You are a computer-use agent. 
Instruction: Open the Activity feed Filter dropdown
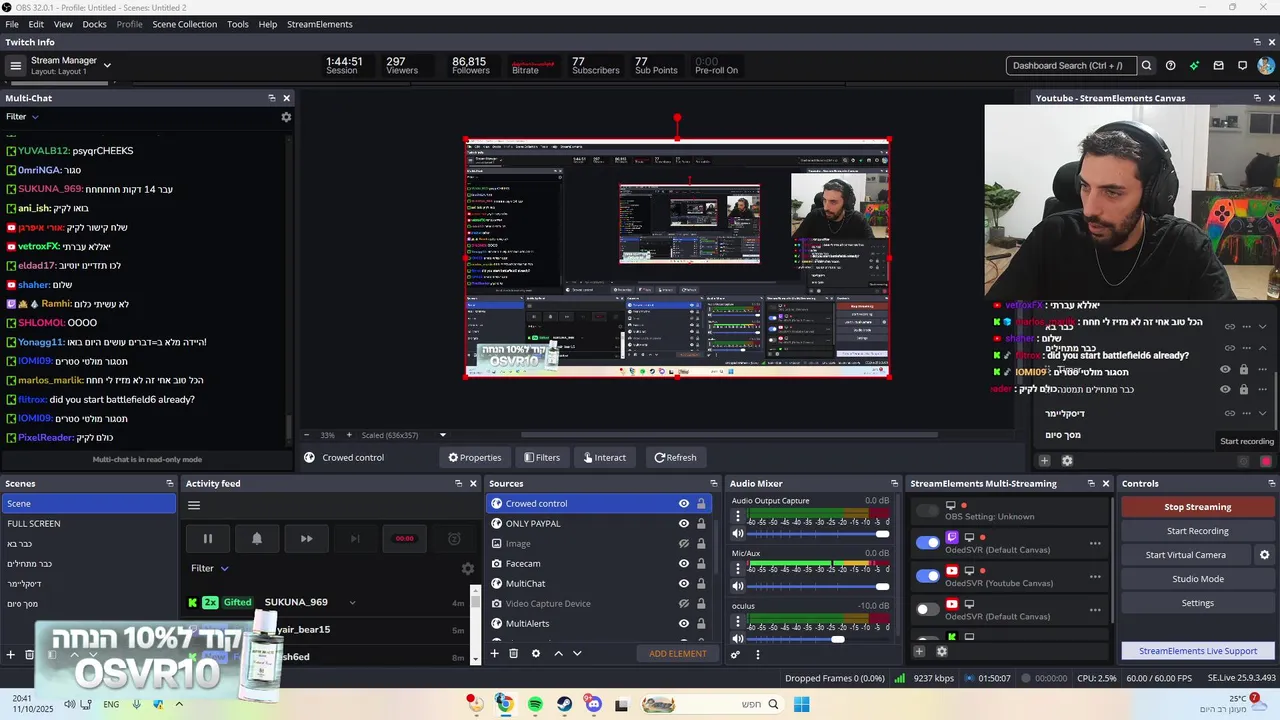coord(210,568)
